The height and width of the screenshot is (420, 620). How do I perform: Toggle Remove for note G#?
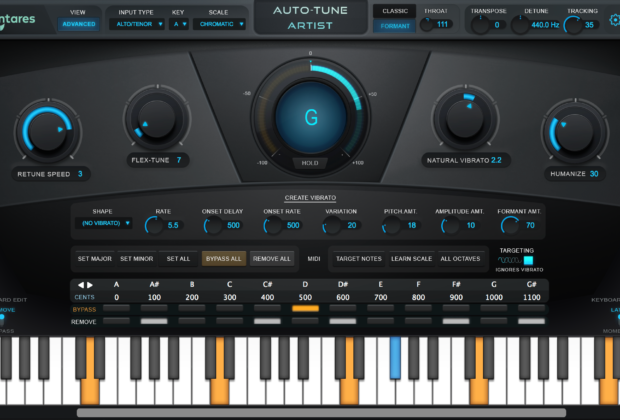point(531,321)
